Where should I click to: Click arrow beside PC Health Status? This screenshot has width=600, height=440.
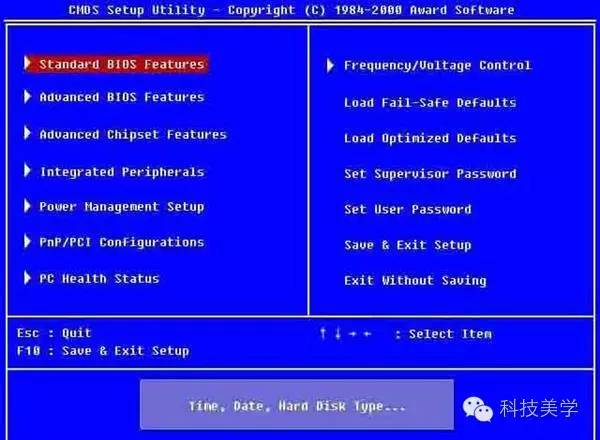click(x=27, y=277)
